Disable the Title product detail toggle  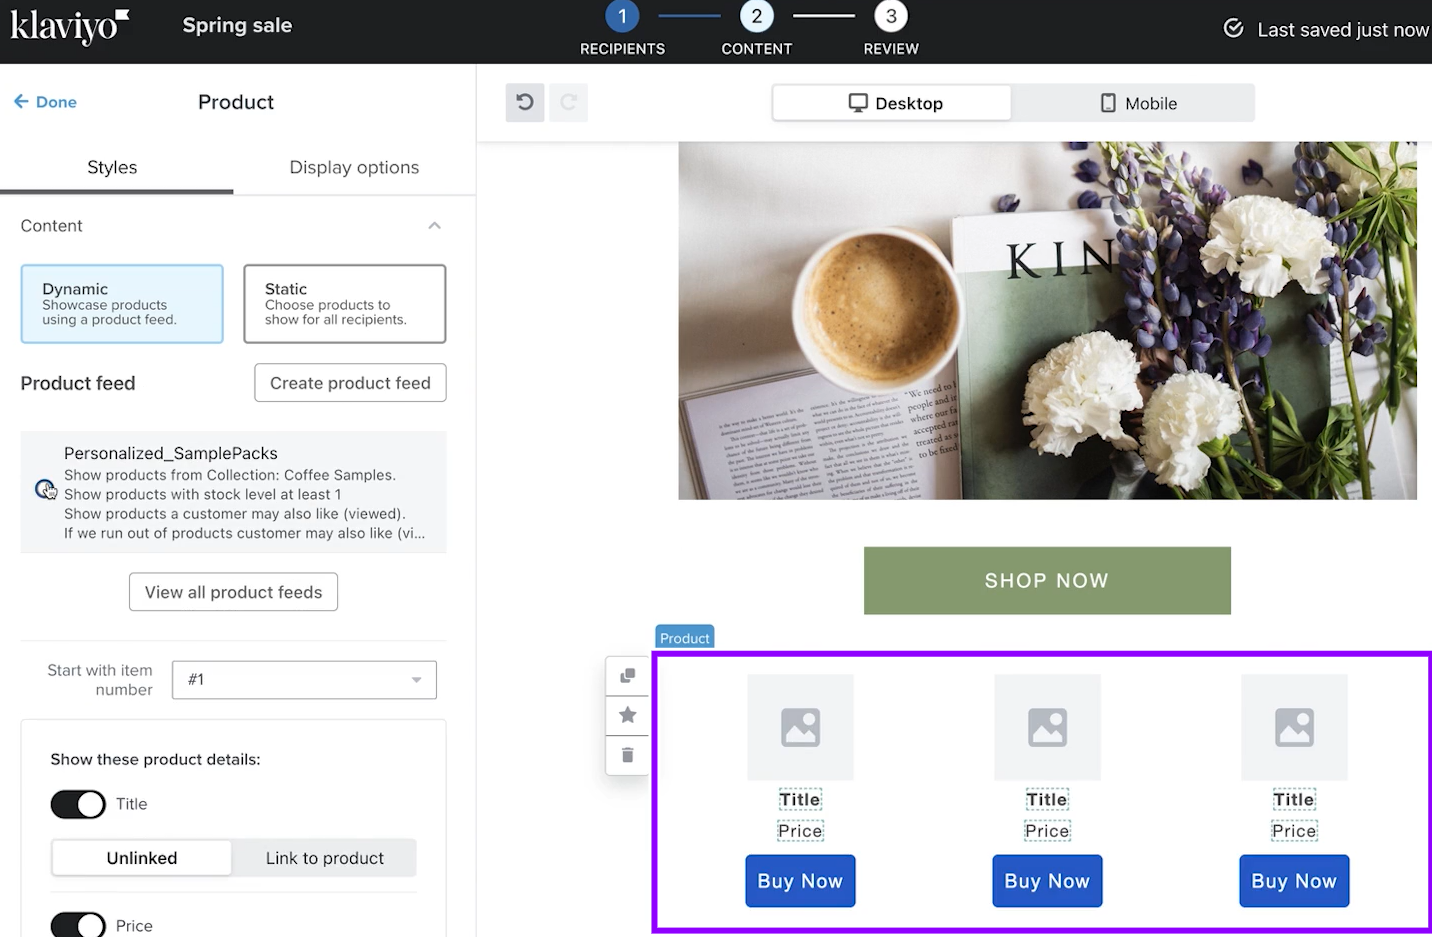[77, 804]
